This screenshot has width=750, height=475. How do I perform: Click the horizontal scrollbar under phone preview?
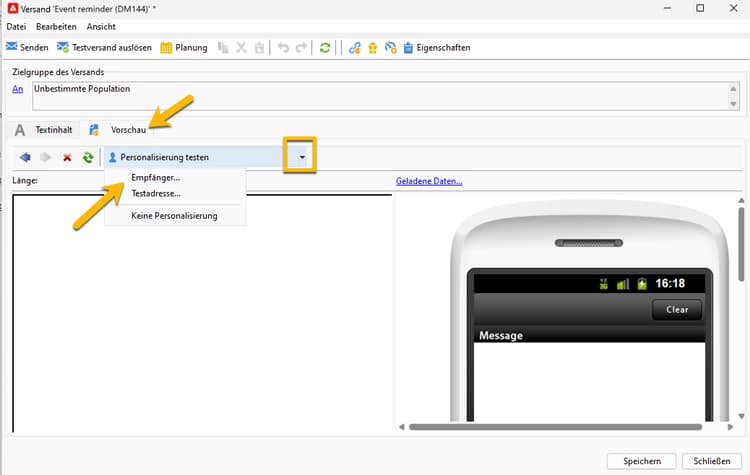tap(555, 427)
